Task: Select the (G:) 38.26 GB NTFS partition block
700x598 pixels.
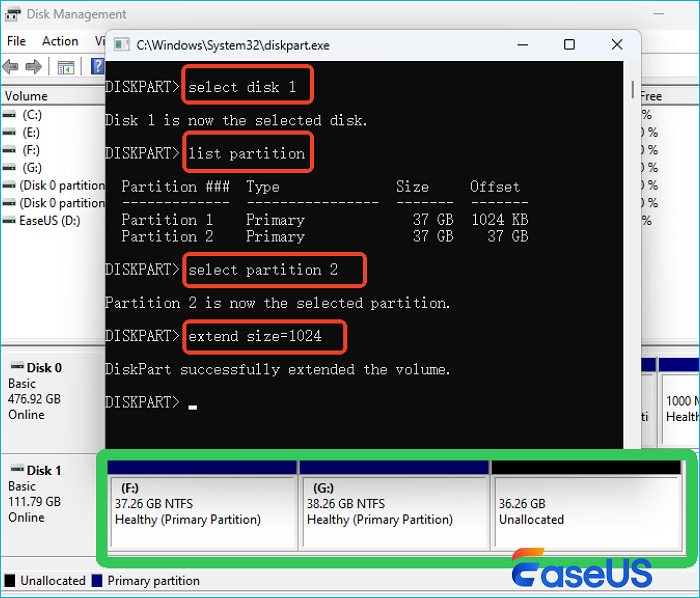Action: coord(394,504)
